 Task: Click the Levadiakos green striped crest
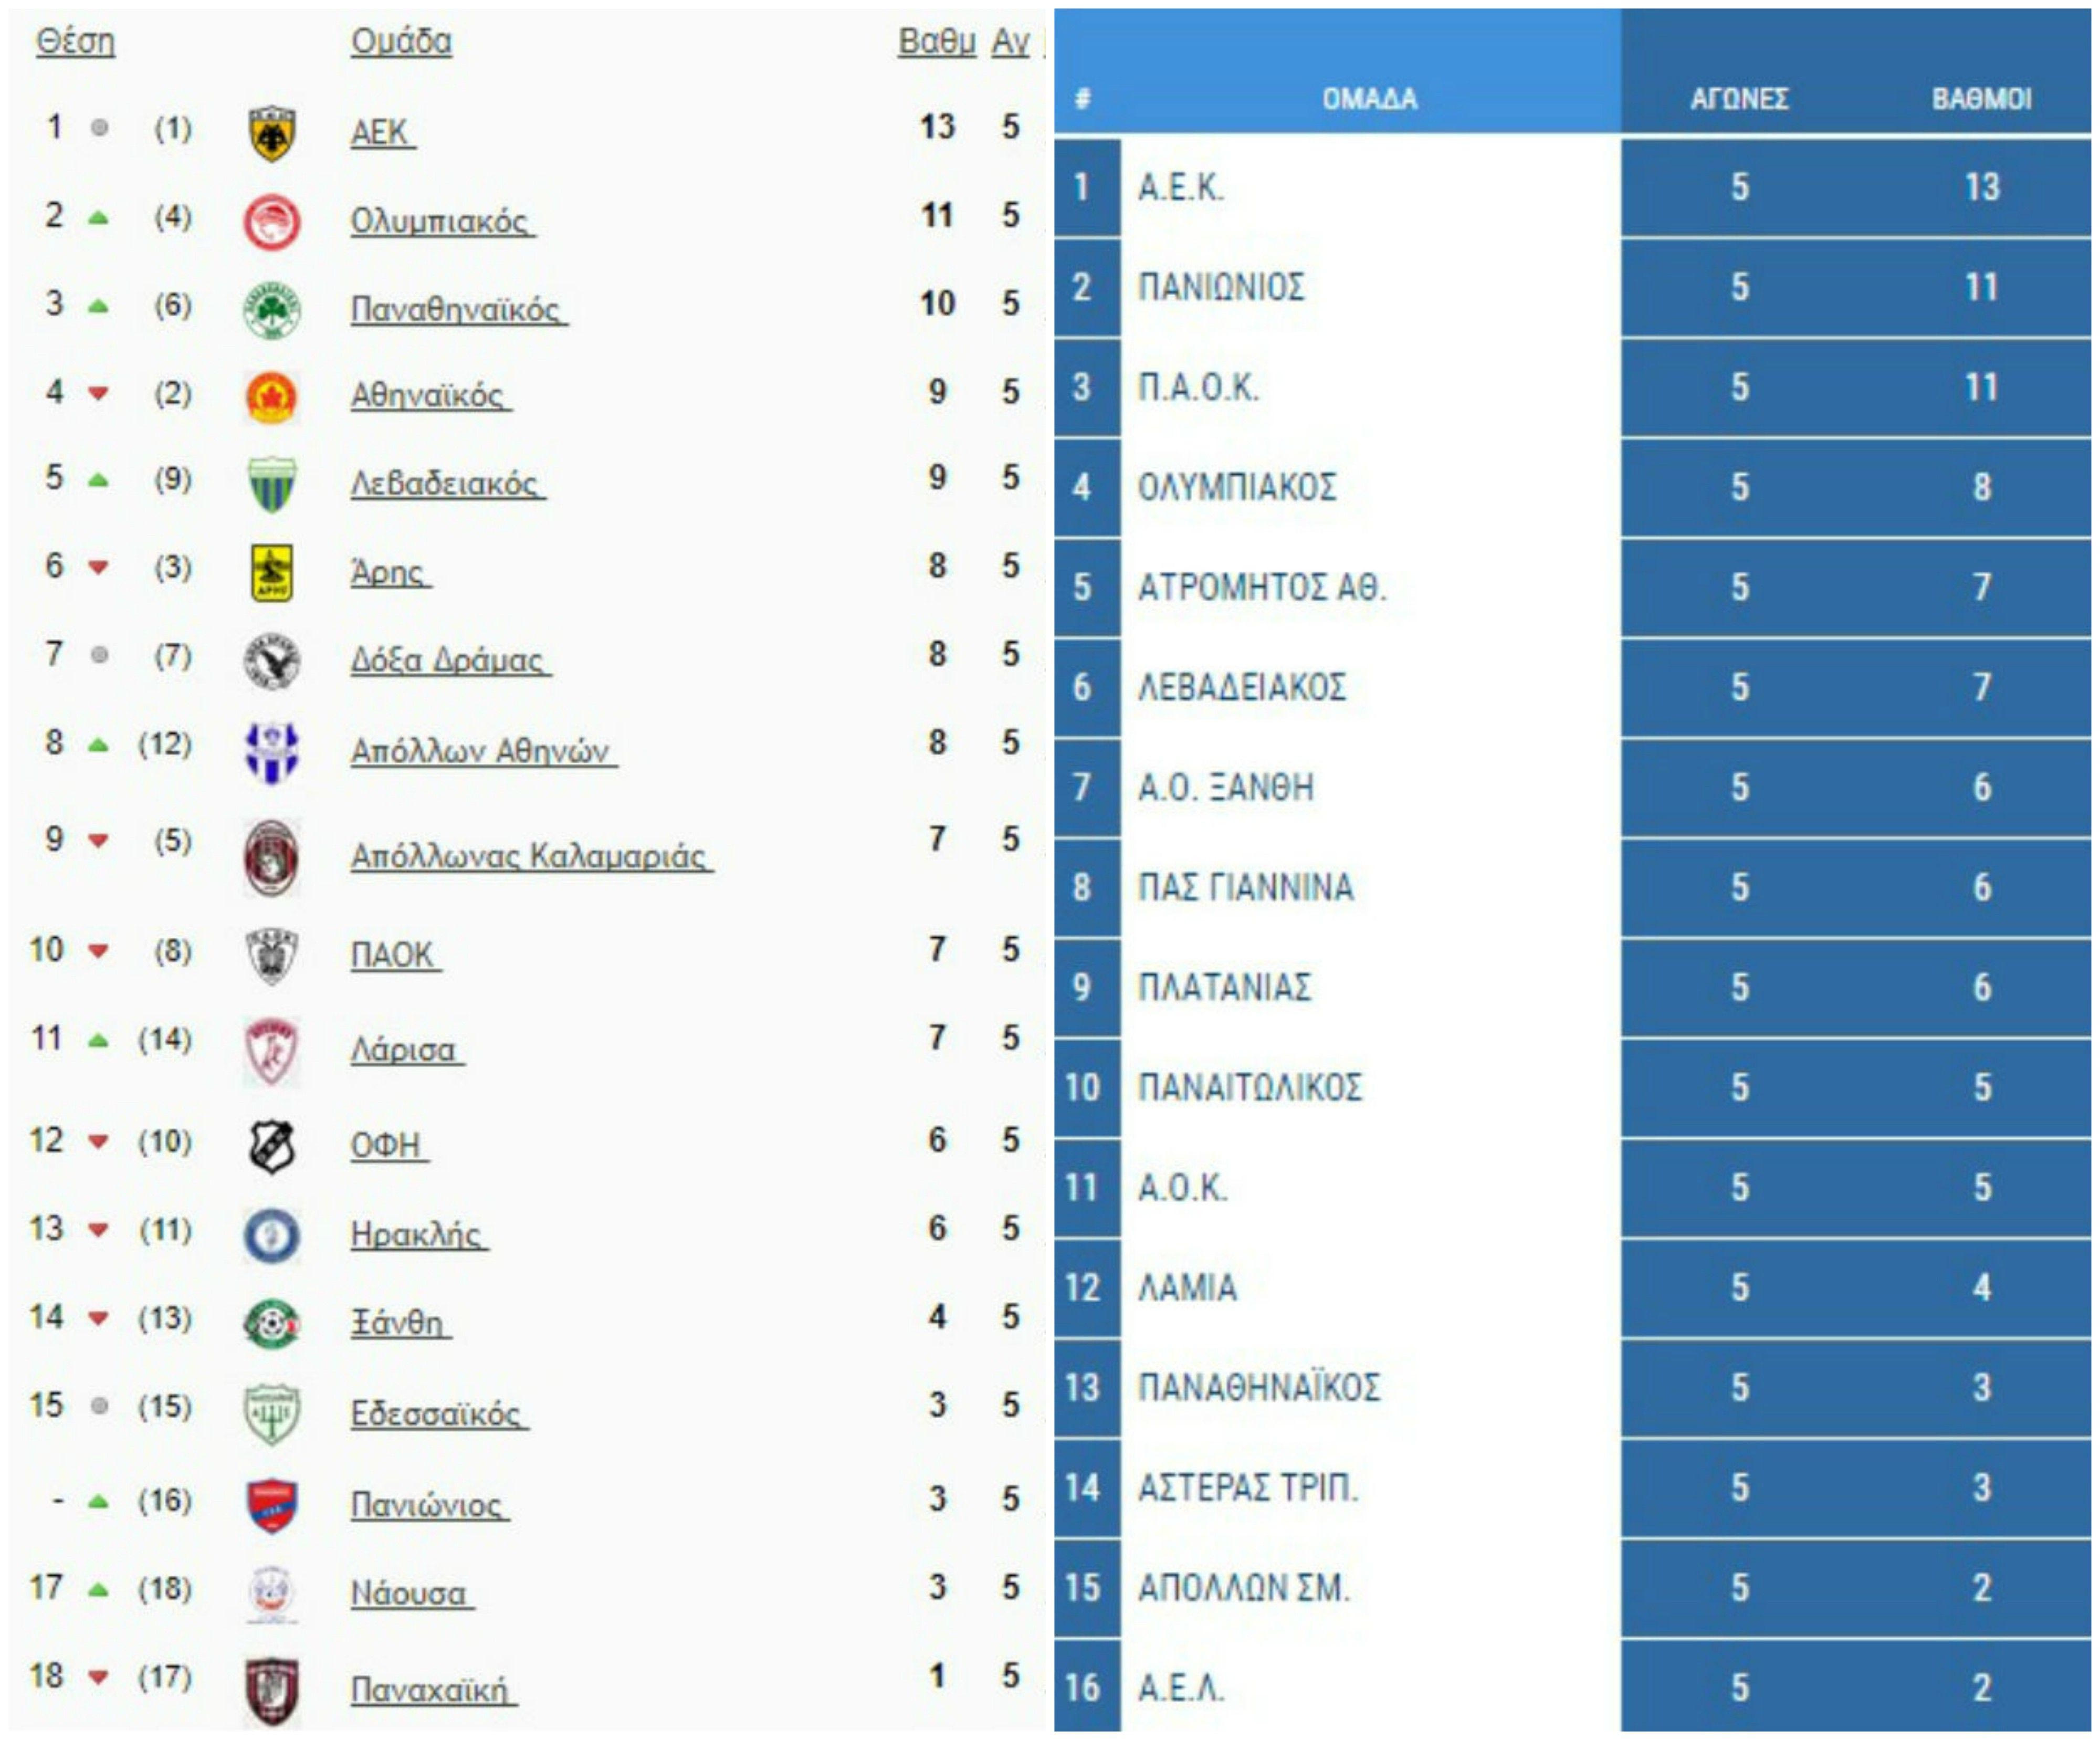pyautogui.click(x=271, y=484)
